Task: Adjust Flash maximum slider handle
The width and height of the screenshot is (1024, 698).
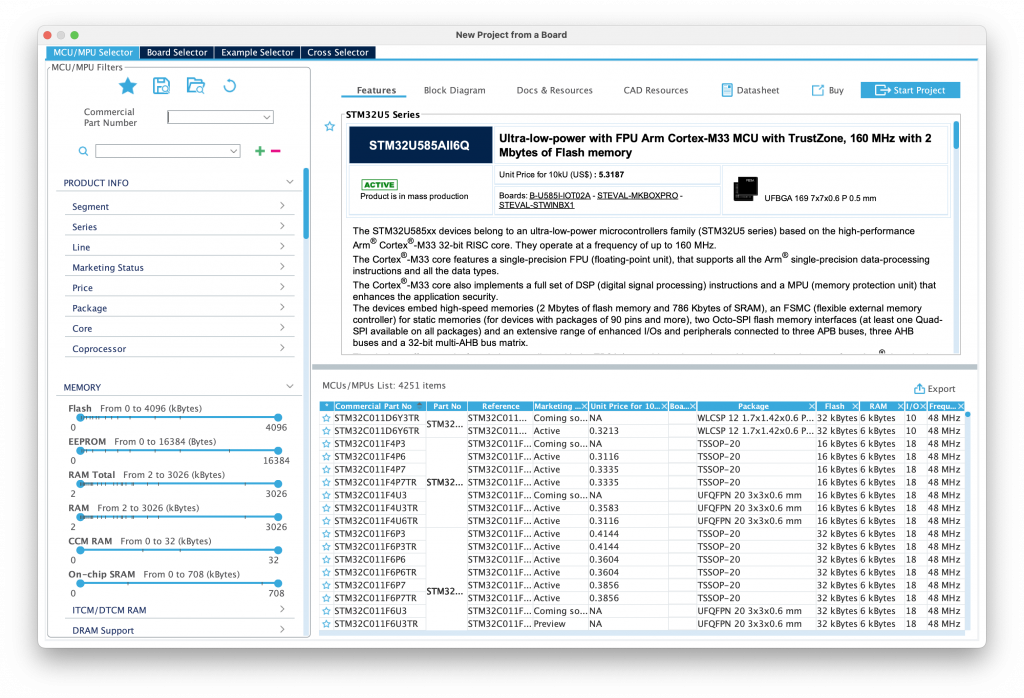Action: click(278, 417)
